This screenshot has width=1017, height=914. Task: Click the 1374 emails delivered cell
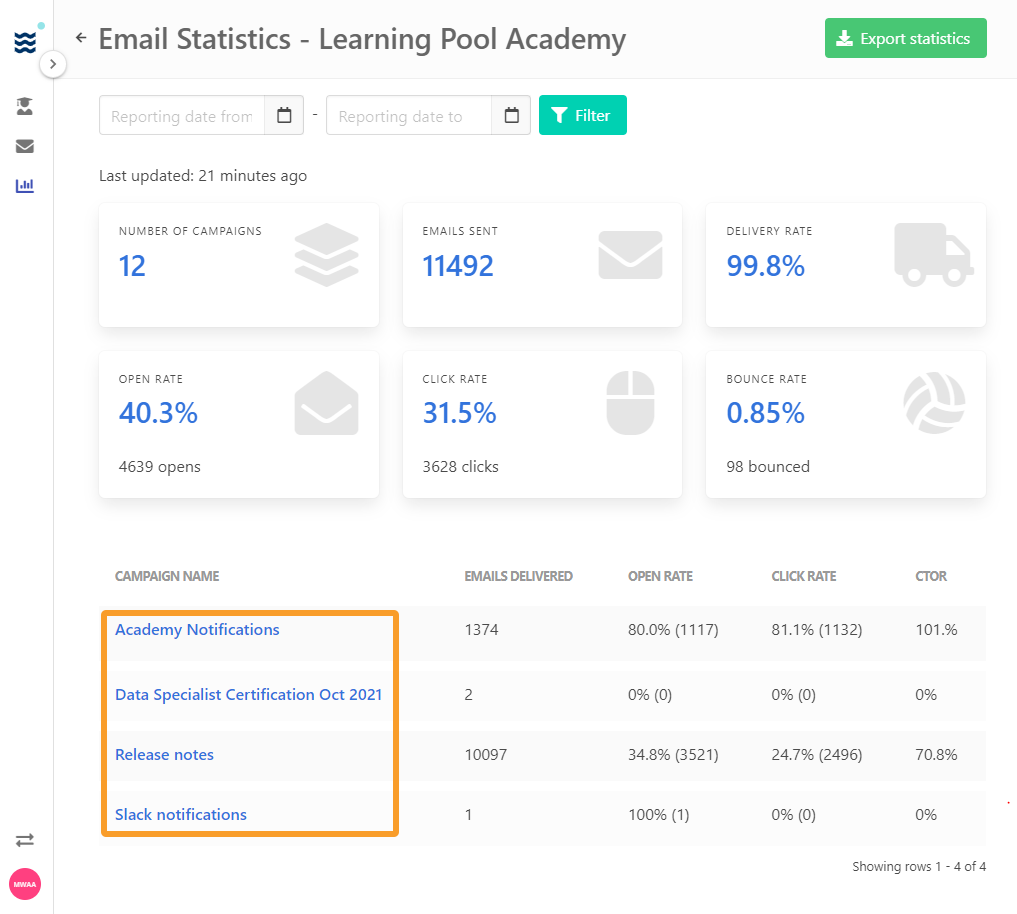pos(481,630)
